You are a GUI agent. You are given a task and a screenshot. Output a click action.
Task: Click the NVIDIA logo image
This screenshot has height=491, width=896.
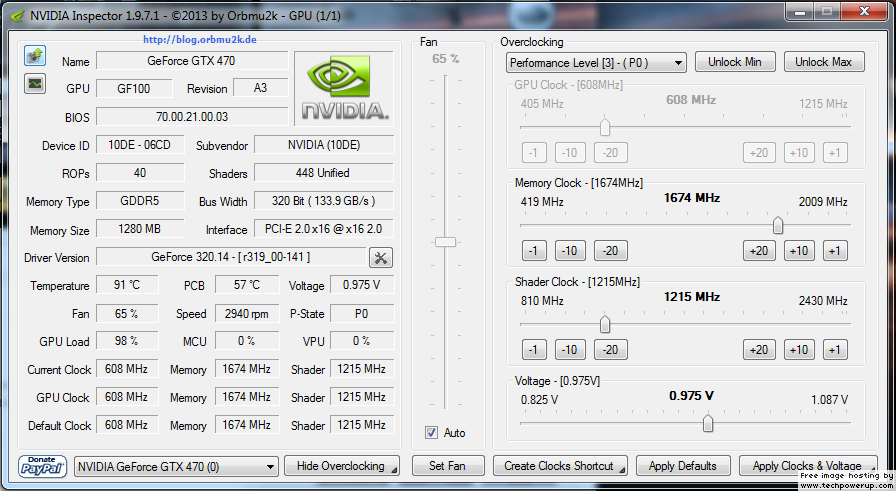pyautogui.click(x=344, y=88)
